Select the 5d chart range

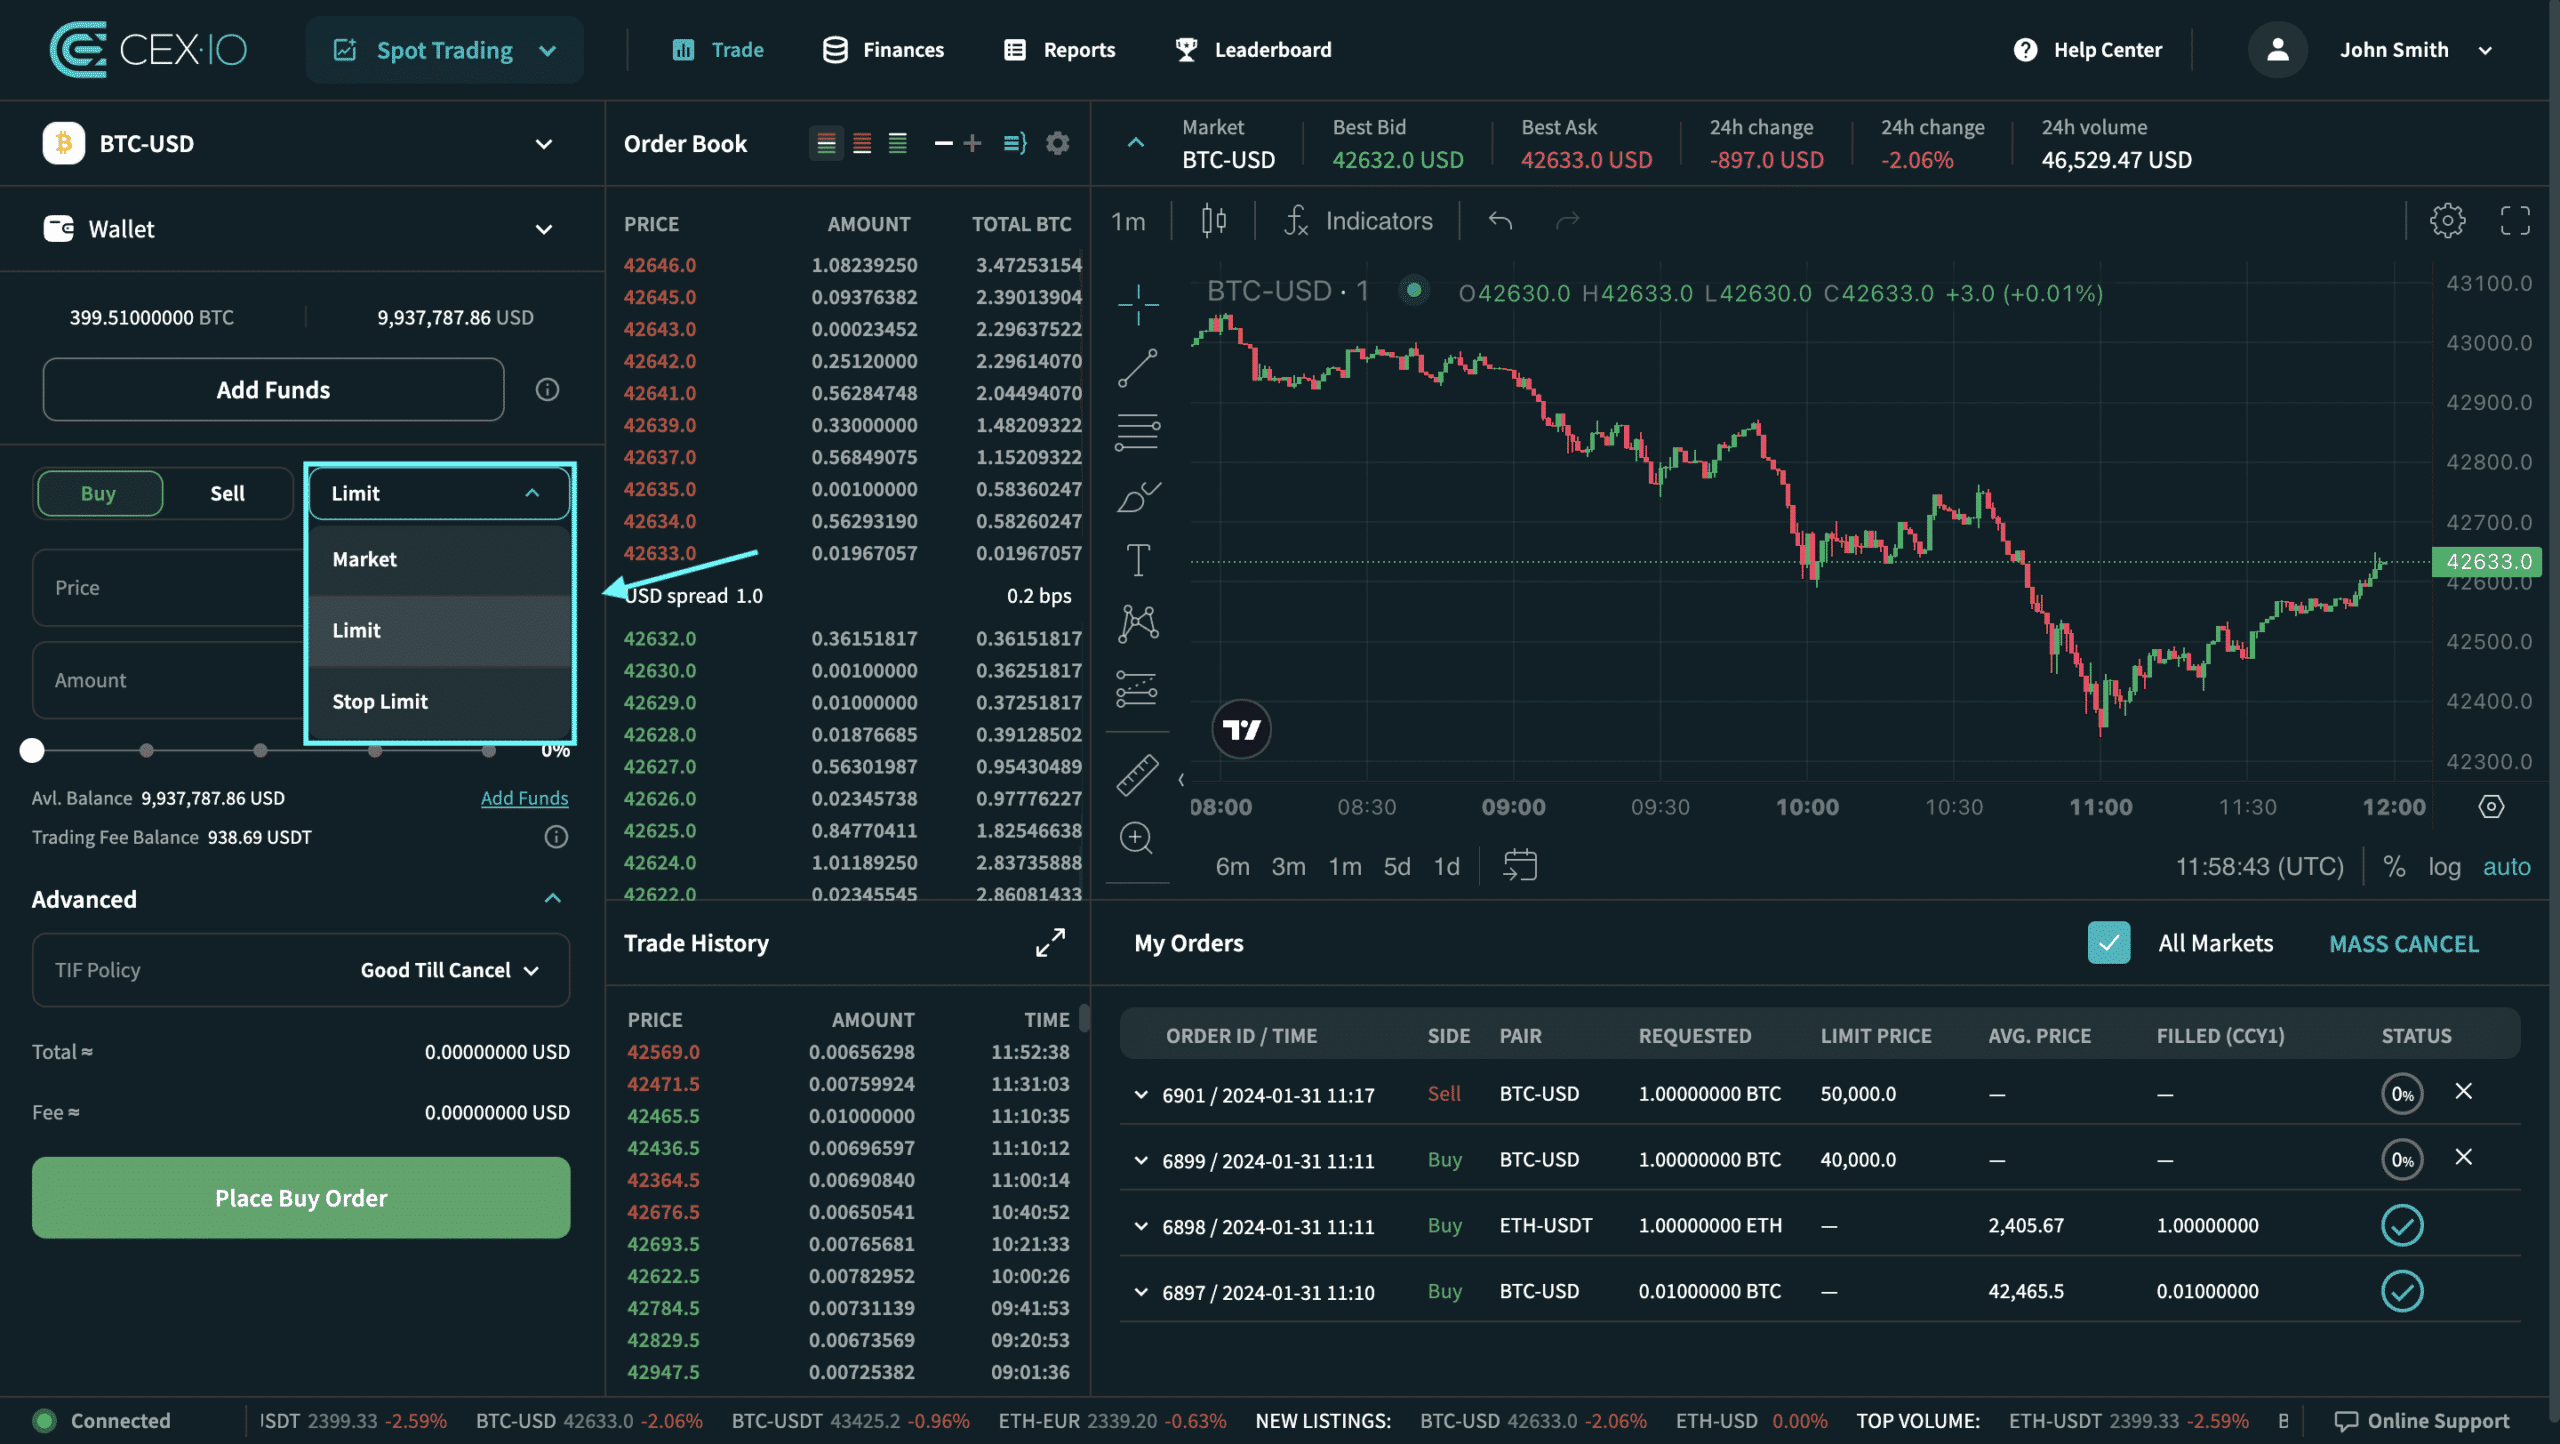(x=1396, y=866)
